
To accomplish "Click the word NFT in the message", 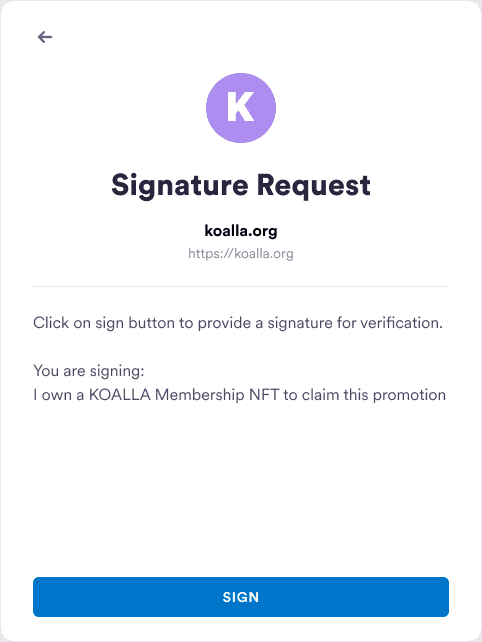I will tap(264, 395).
